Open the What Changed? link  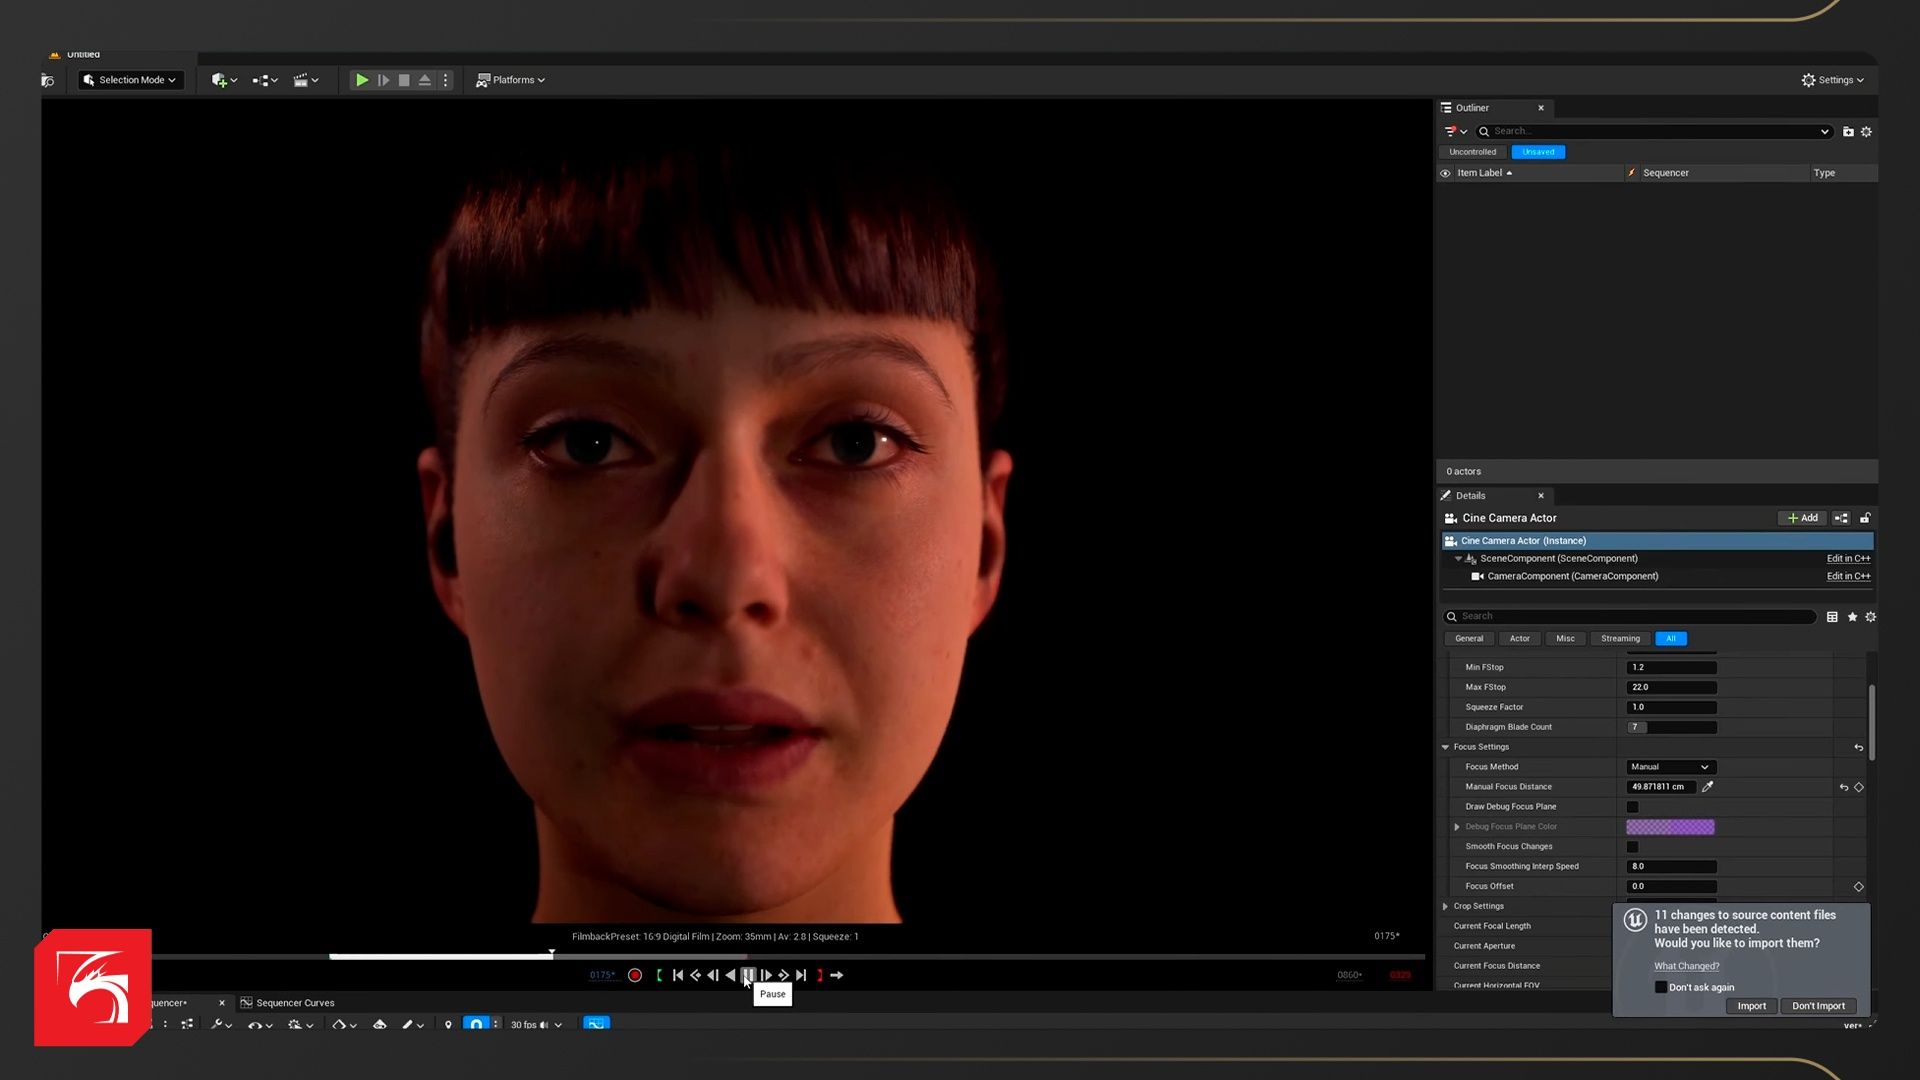[x=1686, y=966]
